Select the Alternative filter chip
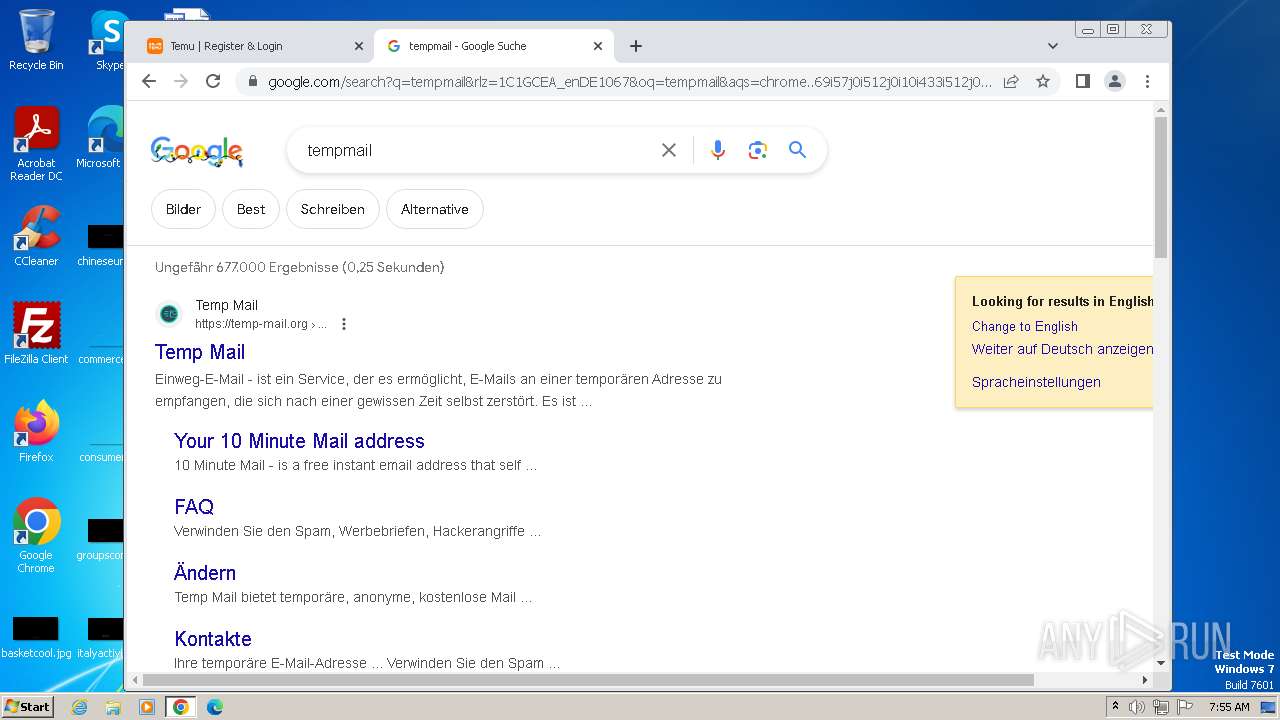Viewport: 1280px width, 720px height. point(435,209)
